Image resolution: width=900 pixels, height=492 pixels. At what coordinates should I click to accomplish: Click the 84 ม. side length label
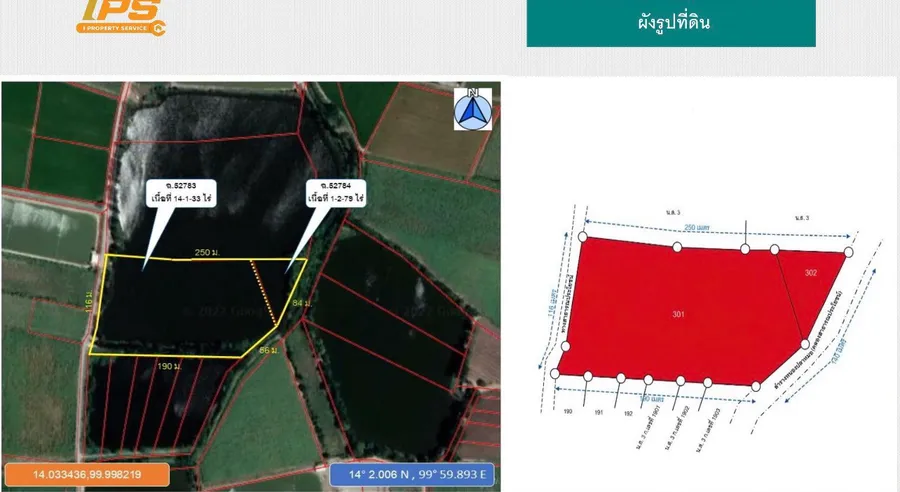click(x=298, y=301)
